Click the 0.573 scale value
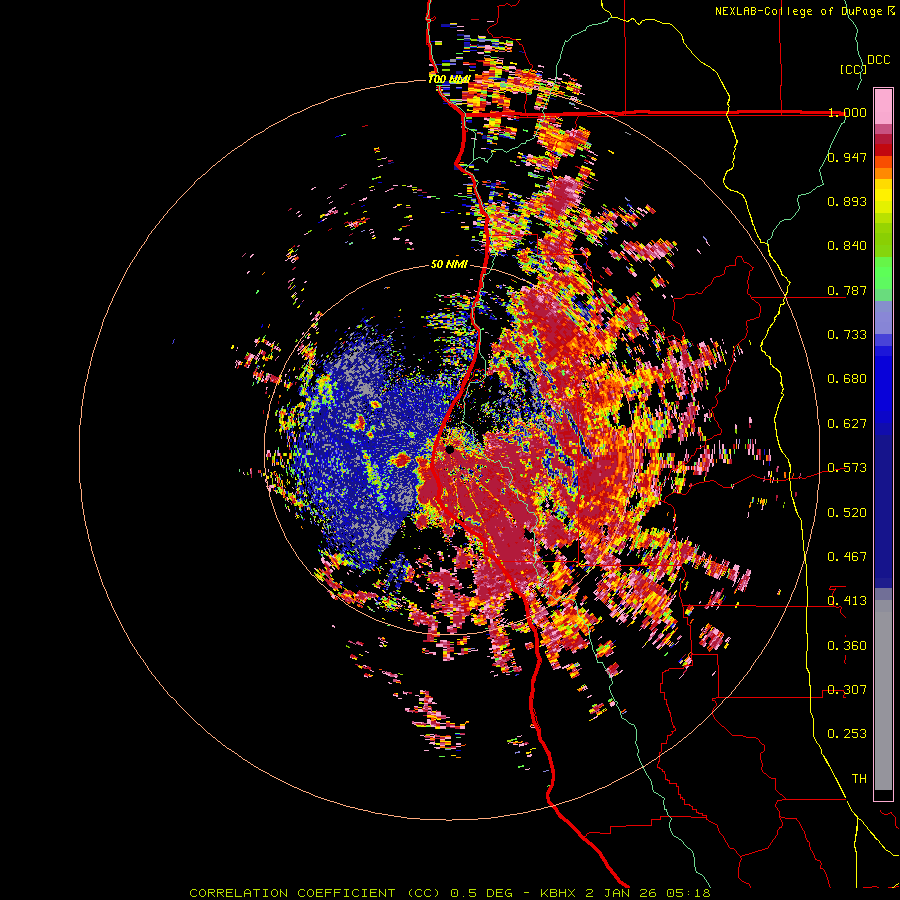 pyautogui.click(x=847, y=468)
